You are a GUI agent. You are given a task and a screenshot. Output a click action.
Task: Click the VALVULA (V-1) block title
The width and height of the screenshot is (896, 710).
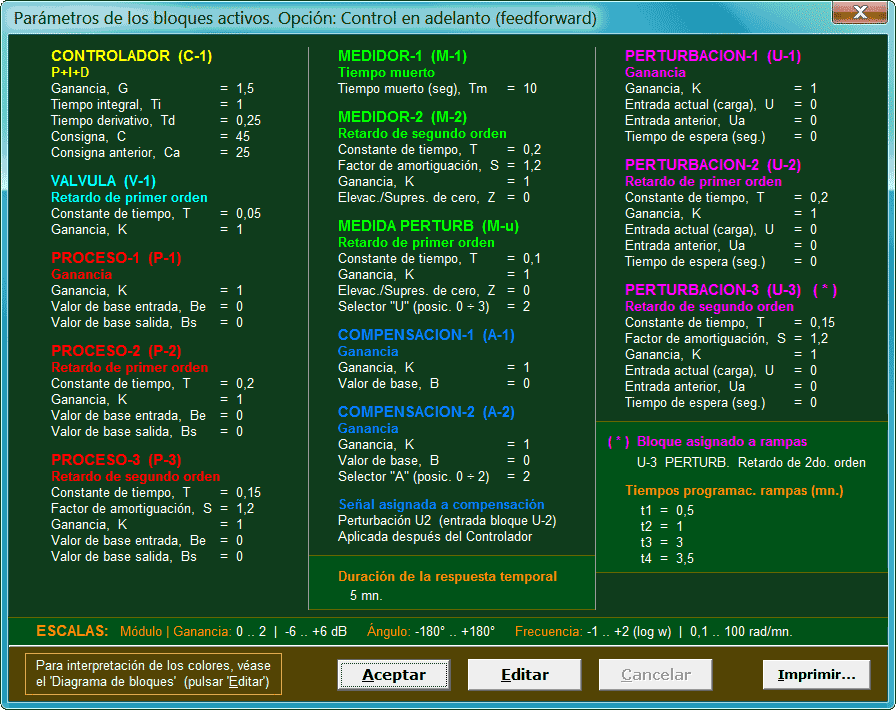pyautogui.click(x=103, y=181)
